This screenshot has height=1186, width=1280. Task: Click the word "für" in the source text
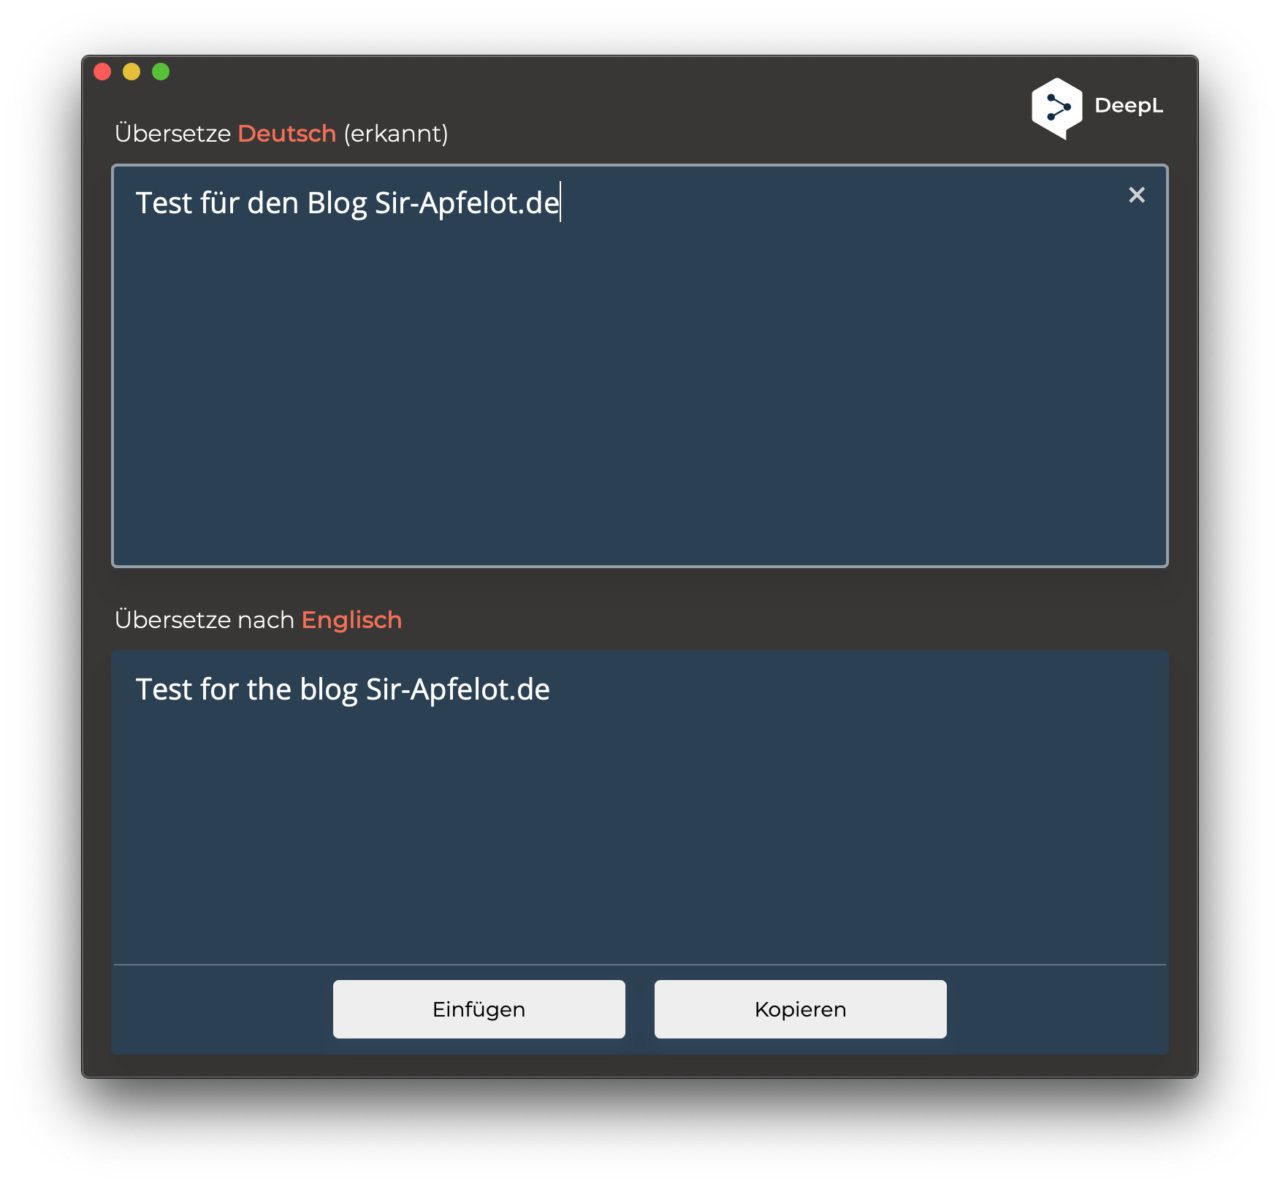(220, 203)
